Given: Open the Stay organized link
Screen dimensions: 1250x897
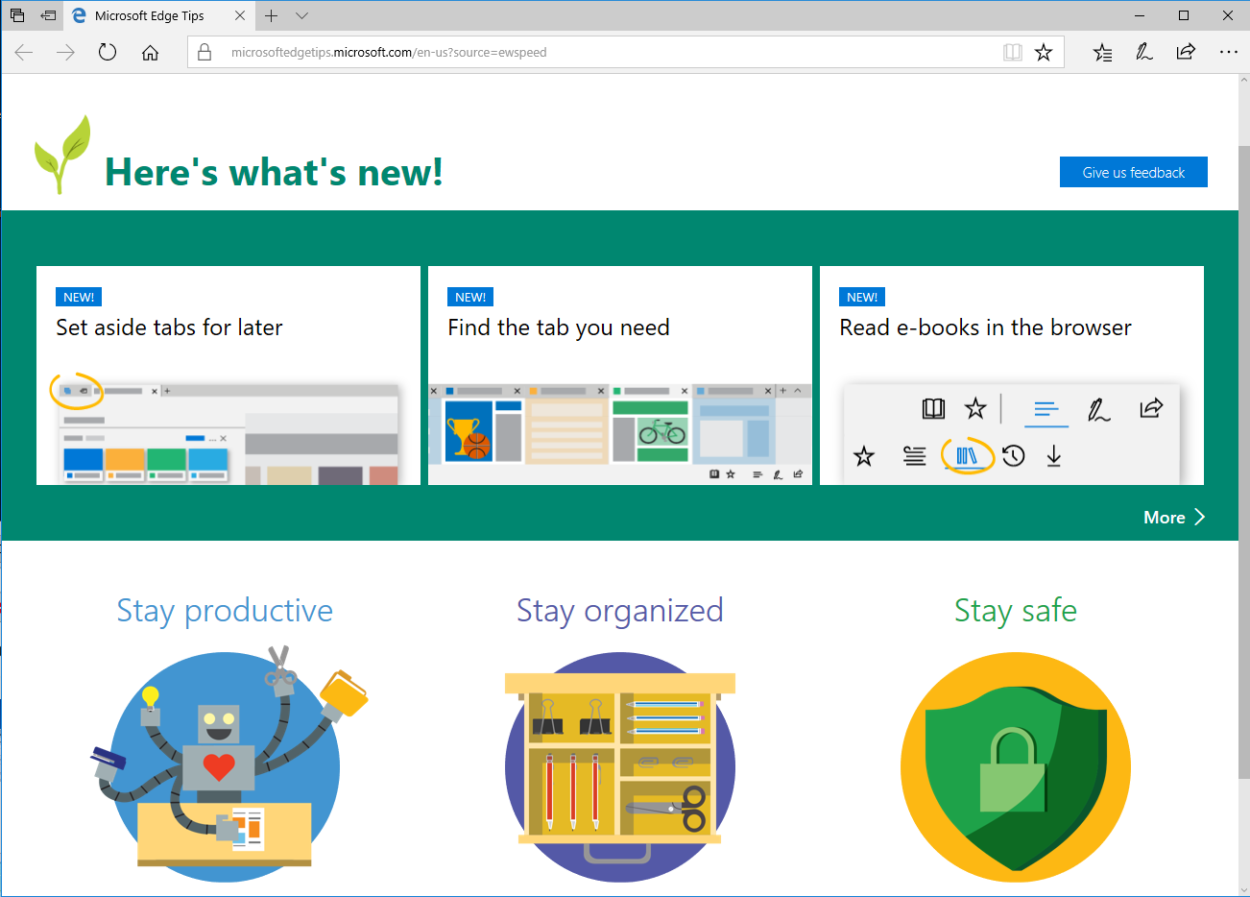Looking at the screenshot, I should click(x=619, y=611).
